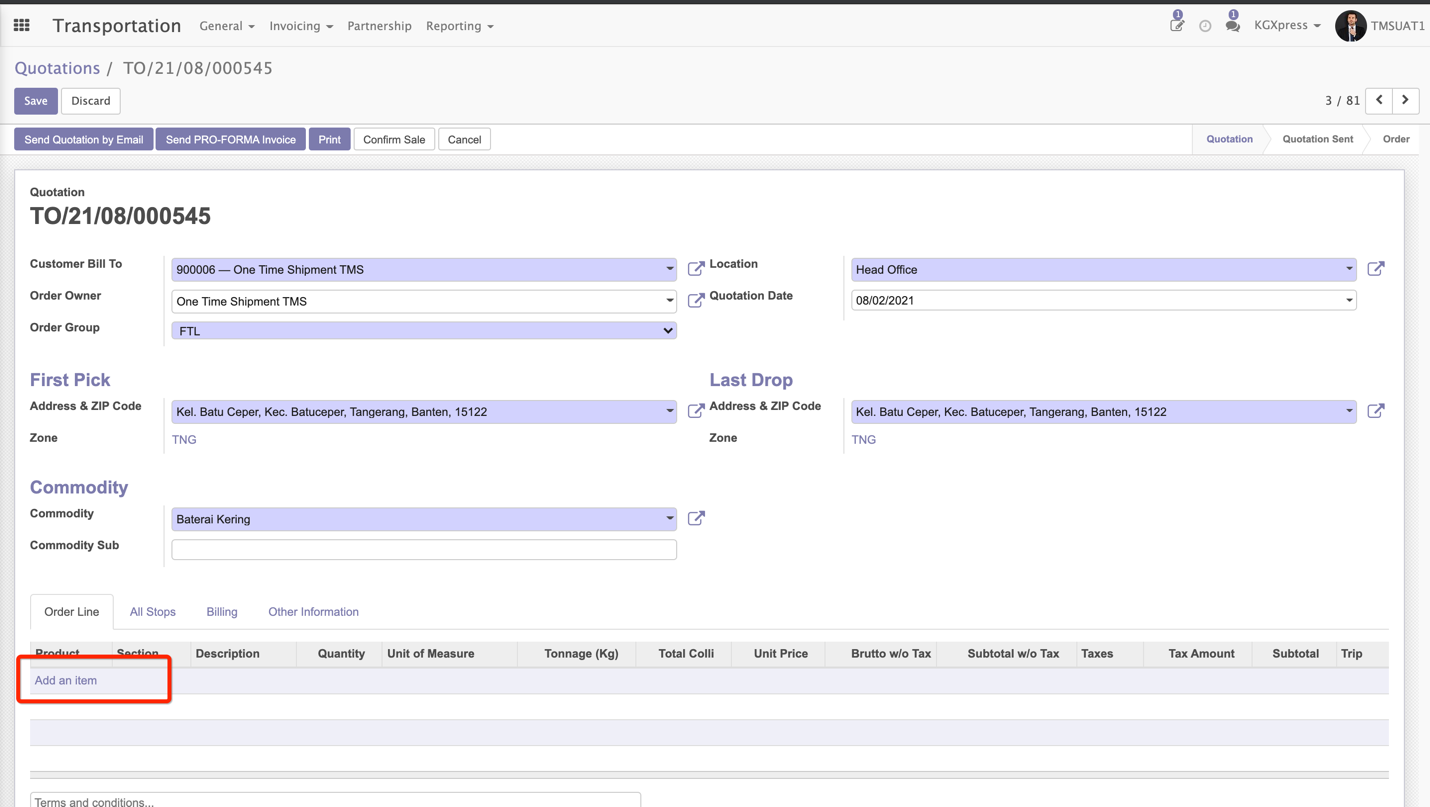The width and height of the screenshot is (1430, 807).
Task: Open Partnership menu
Action: click(x=379, y=26)
